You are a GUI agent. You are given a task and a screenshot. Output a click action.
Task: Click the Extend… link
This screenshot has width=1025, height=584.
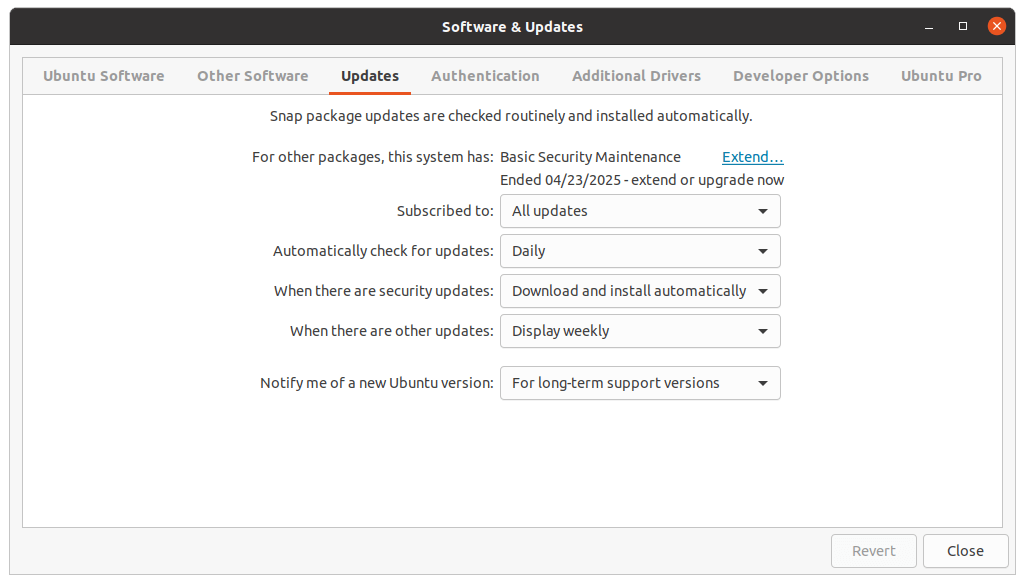(x=752, y=157)
